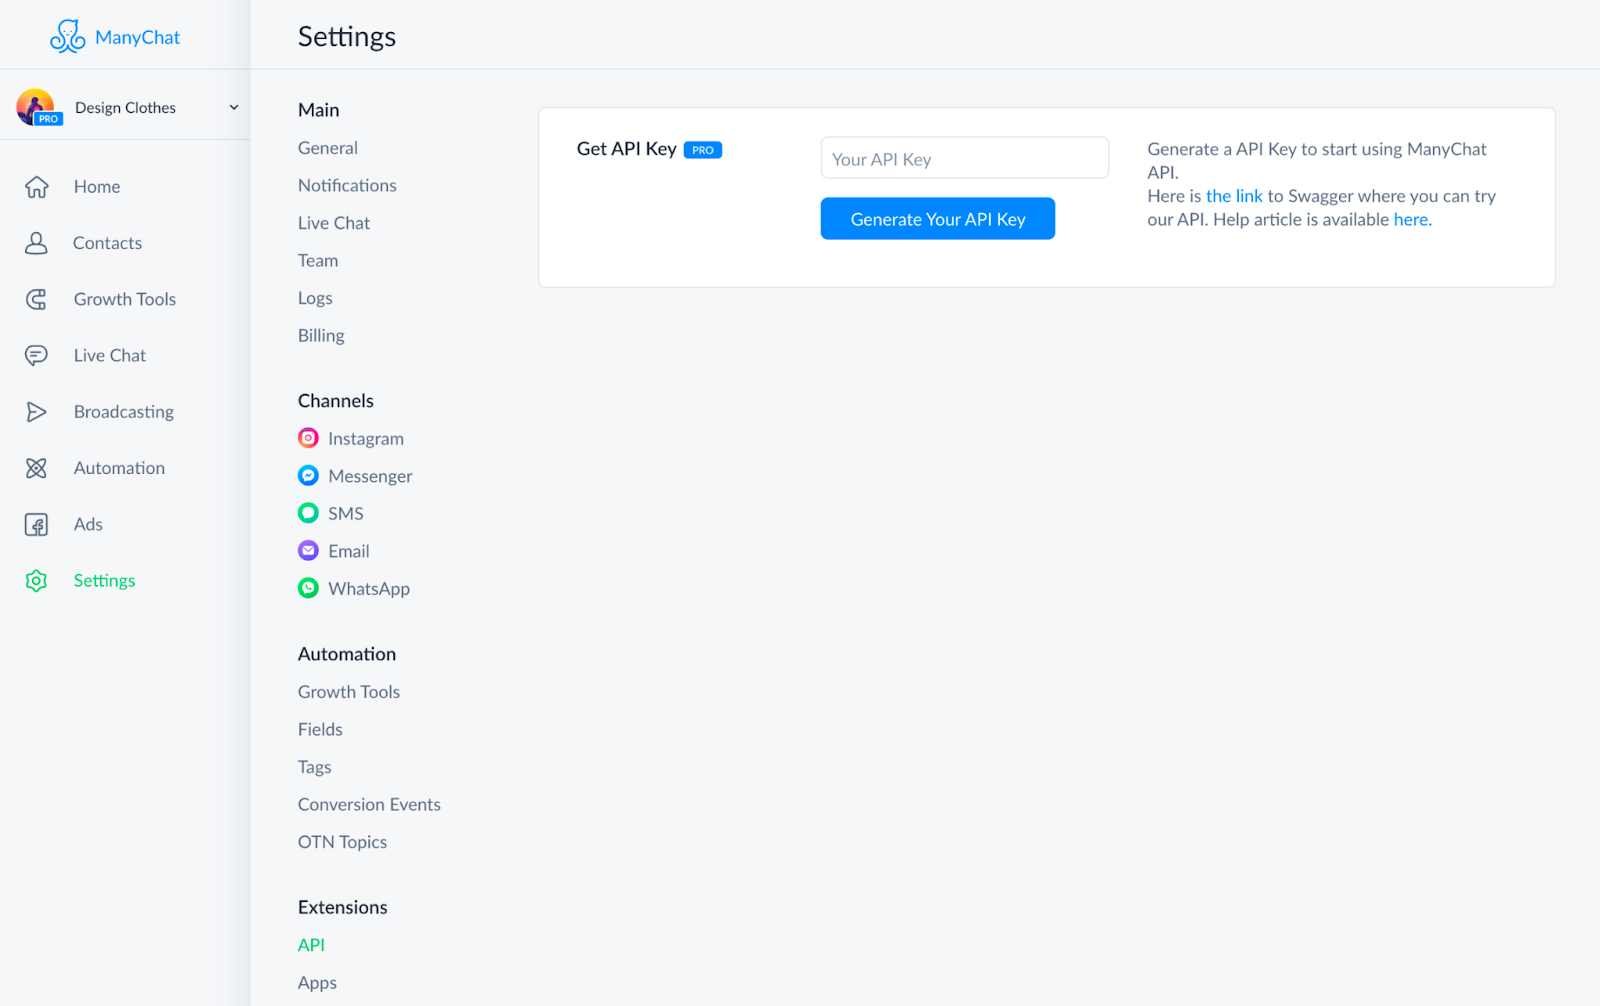Open Notifications settings
Viewport: 1600px width, 1006px height.
tap(347, 185)
